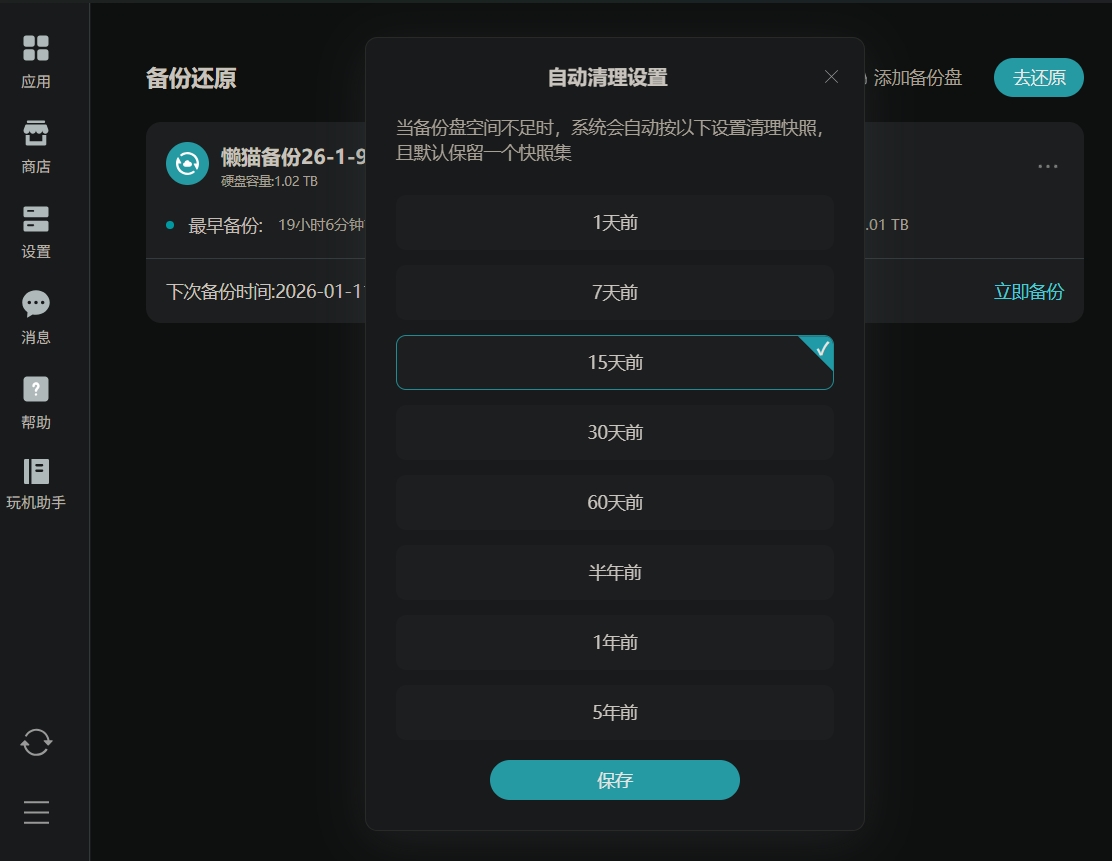Click the backup disk circular icon

click(x=187, y=164)
